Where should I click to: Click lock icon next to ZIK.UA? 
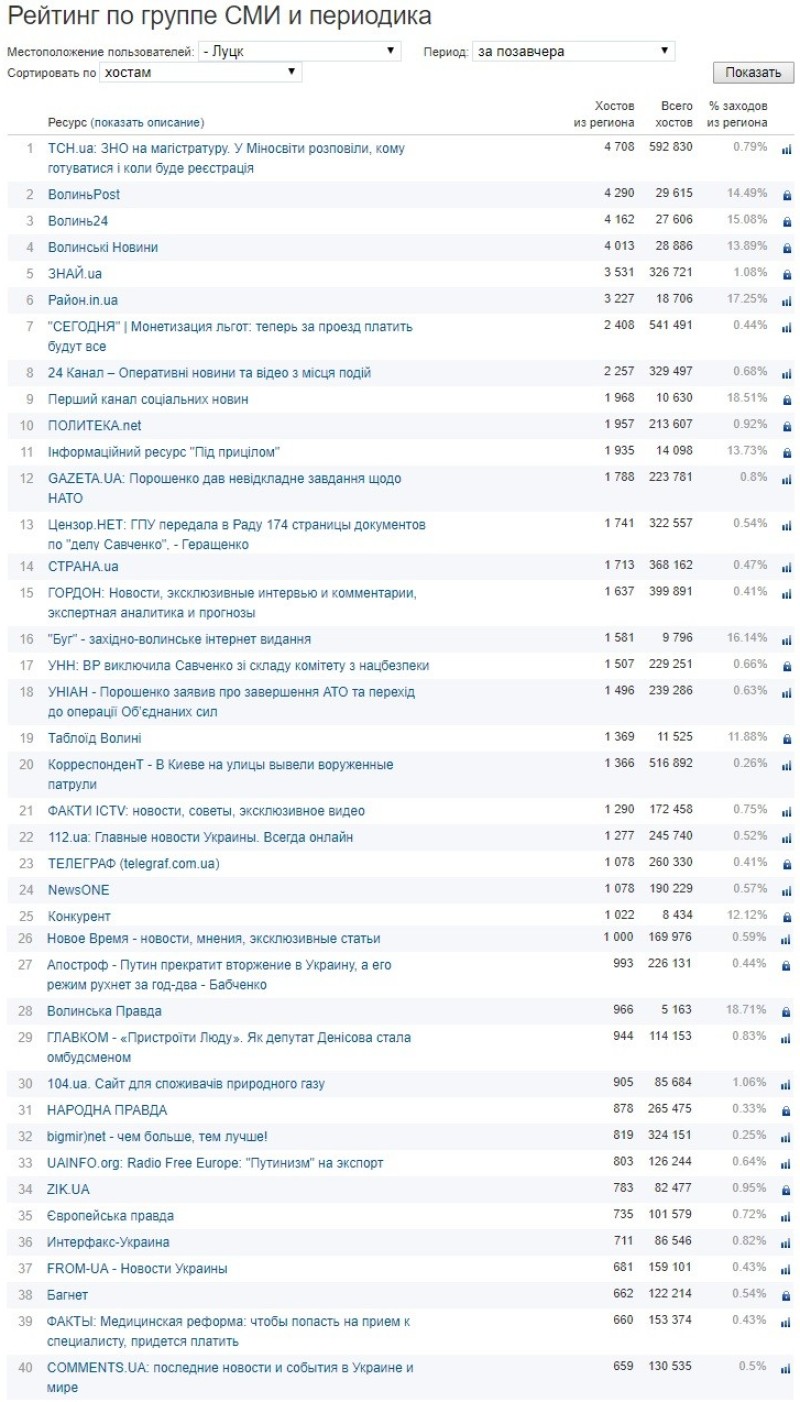pos(786,1190)
